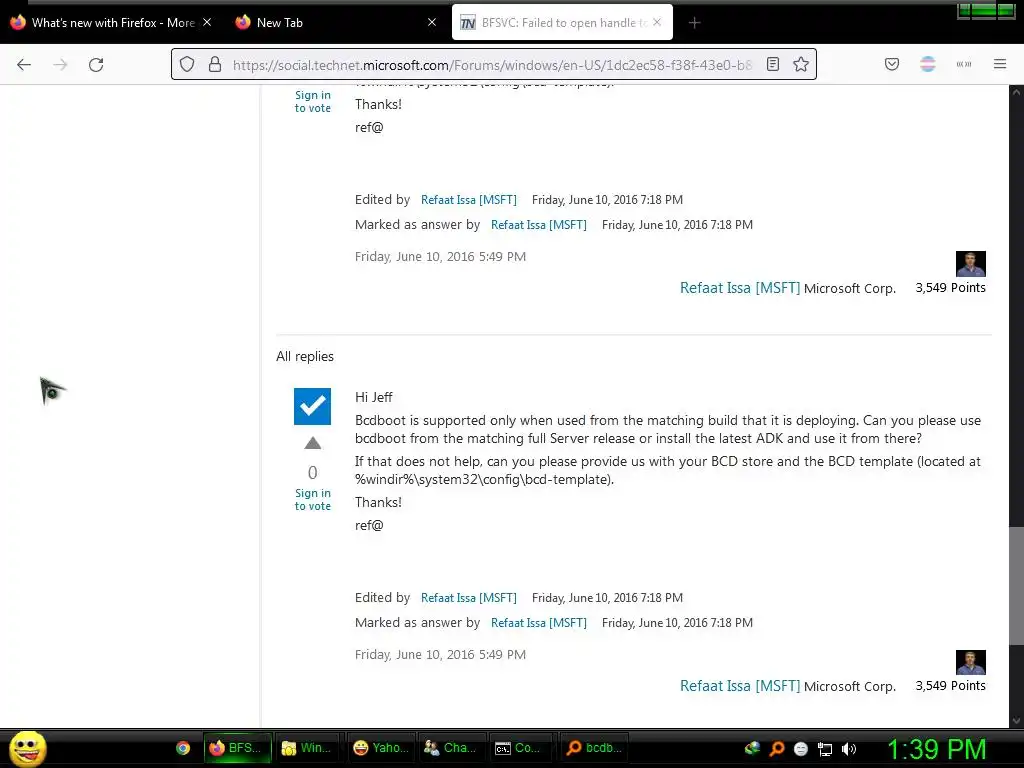
Task: Open Refaat Issa link beside lower Edited by
Action: tap(469, 598)
